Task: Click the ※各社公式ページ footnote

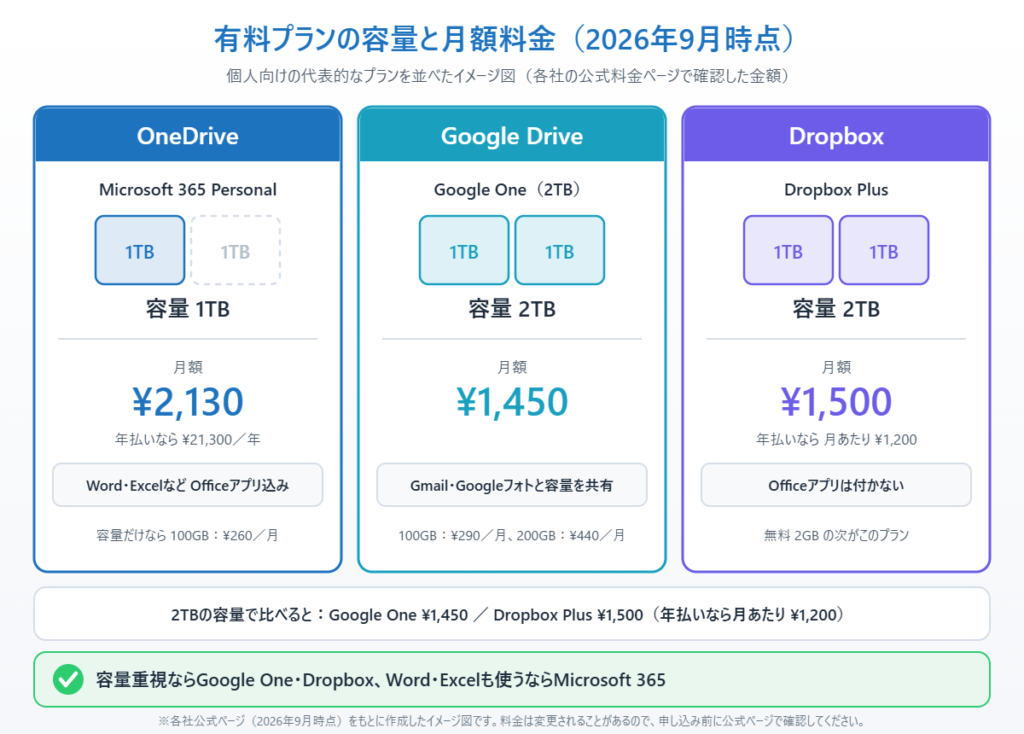Action: [512, 721]
